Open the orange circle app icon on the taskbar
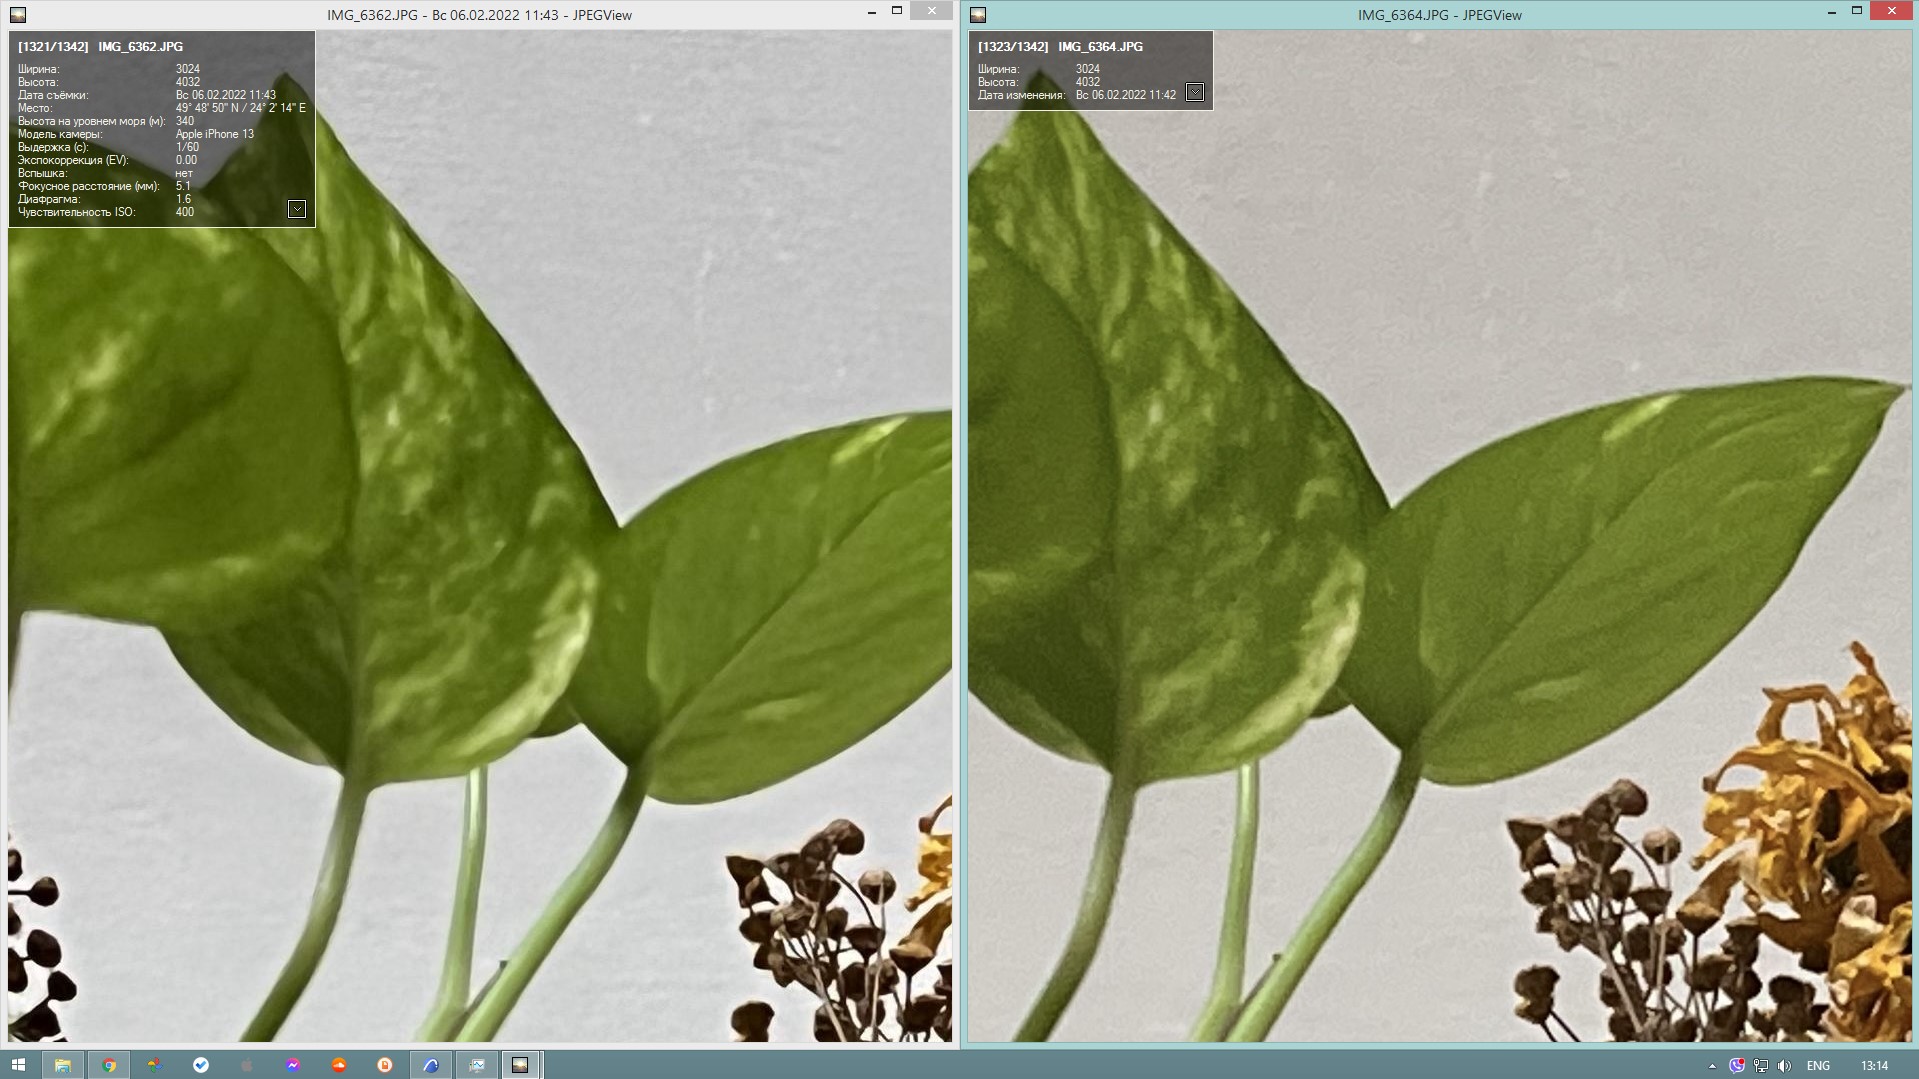 coord(384,1065)
